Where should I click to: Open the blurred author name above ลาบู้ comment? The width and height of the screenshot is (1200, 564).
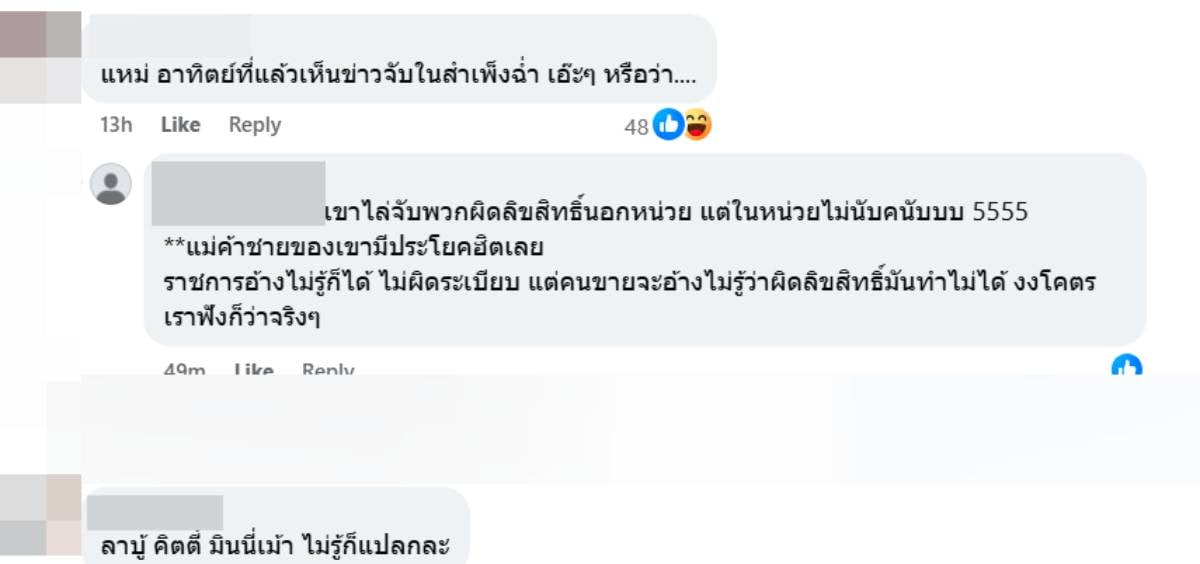(154, 511)
